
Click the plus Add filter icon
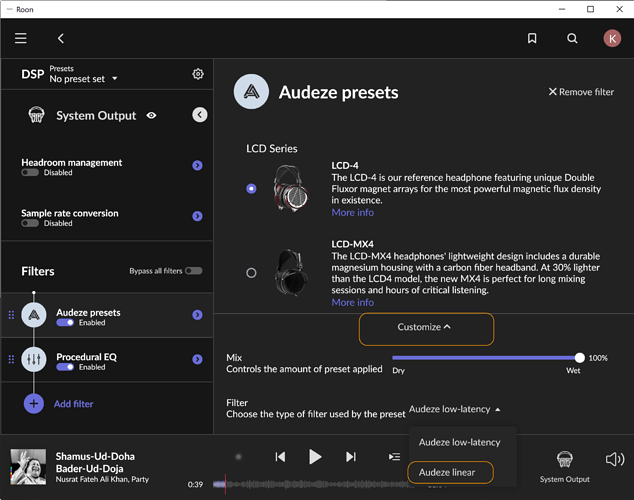point(34,403)
